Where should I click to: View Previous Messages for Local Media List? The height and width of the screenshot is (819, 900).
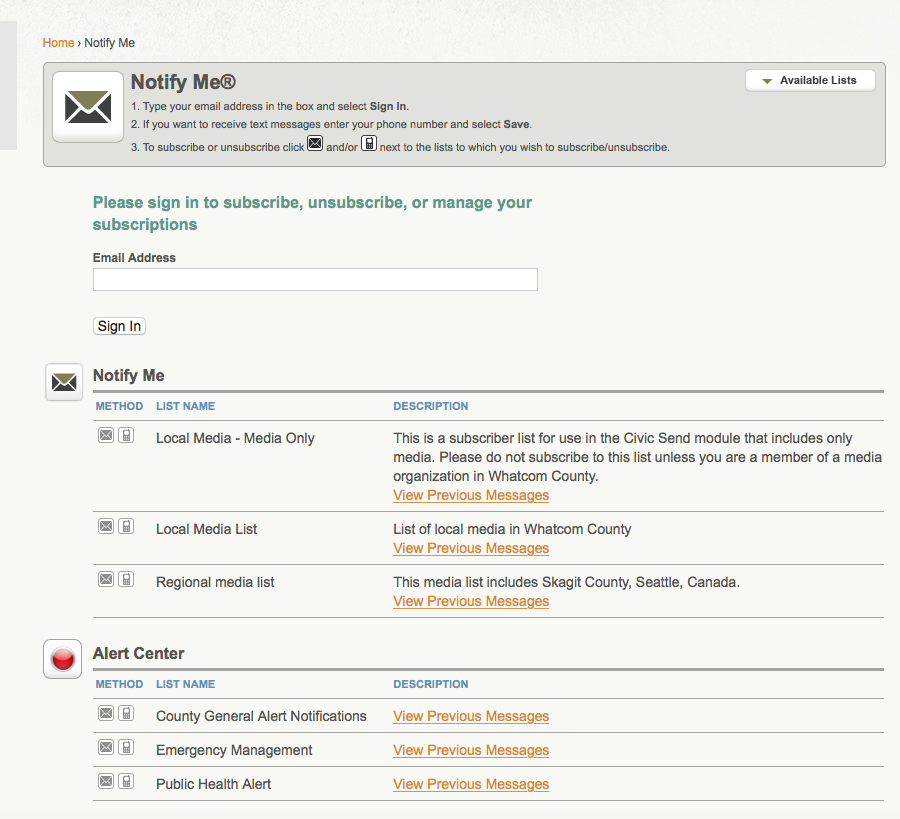471,548
